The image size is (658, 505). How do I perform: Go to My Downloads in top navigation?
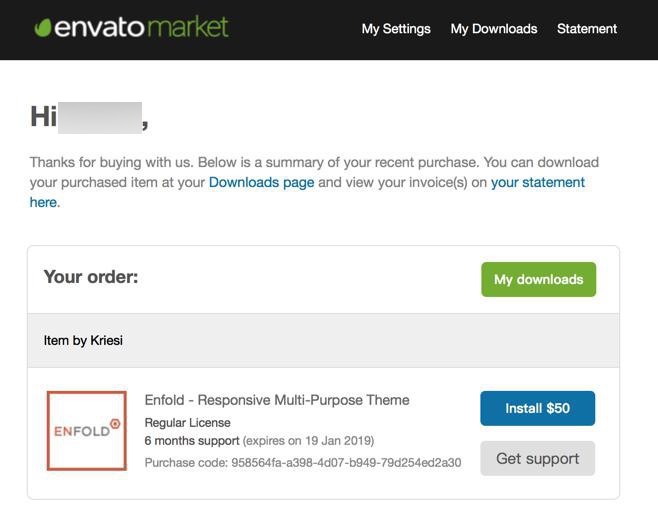tap(494, 29)
